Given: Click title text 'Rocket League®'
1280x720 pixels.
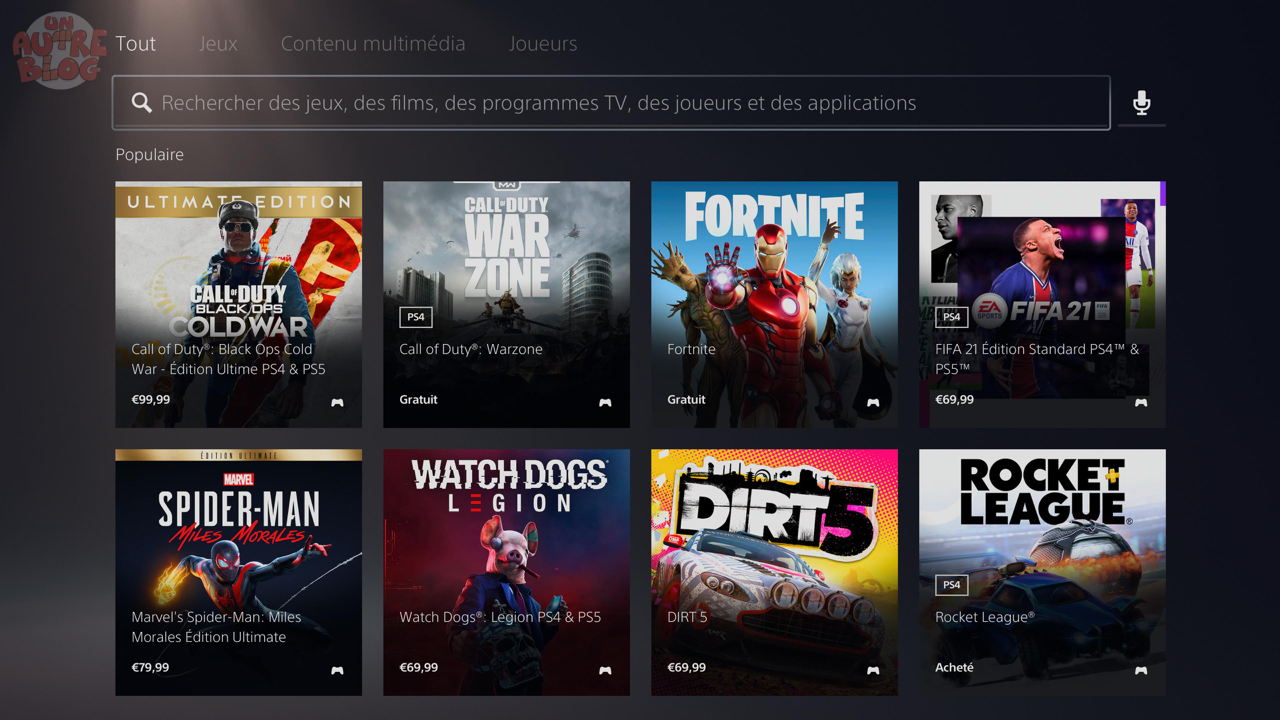Looking at the screenshot, I should pos(985,618).
